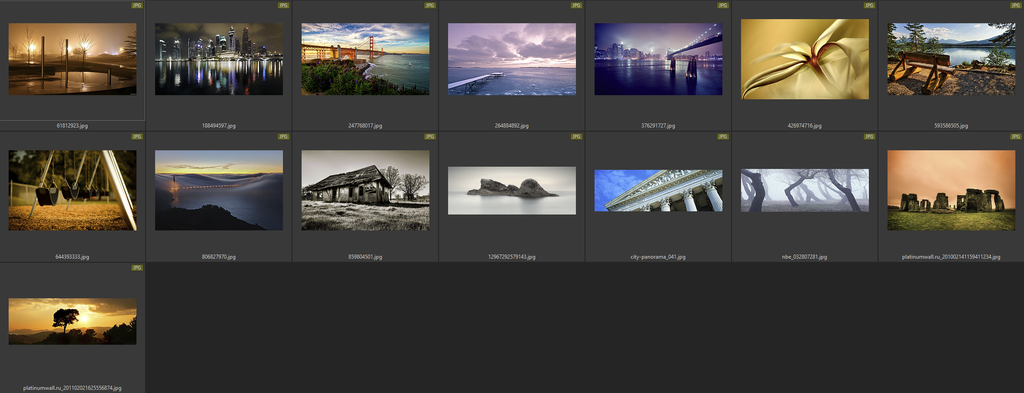Click the JPG badge on 644393333.jpg
The height and width of the screenshot is (393, 1024).
pos(137,136)
